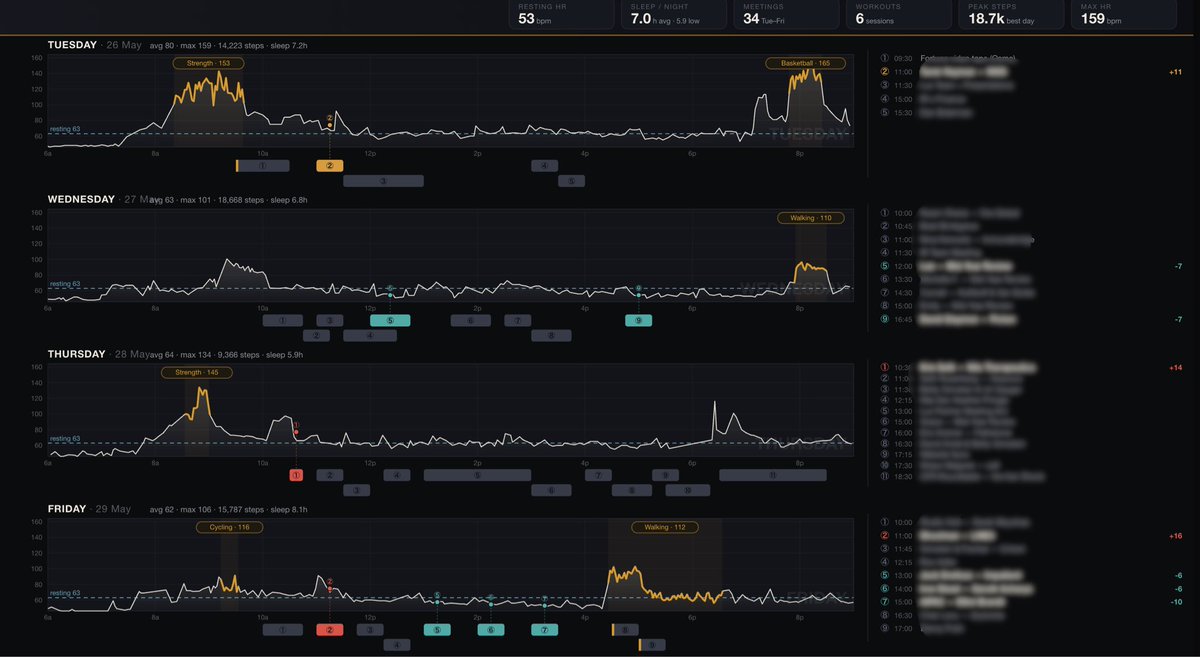Click Wednesday's 'resting 63' baseline label
Viewport: 1200px width, 657px height.
[65, 284]
